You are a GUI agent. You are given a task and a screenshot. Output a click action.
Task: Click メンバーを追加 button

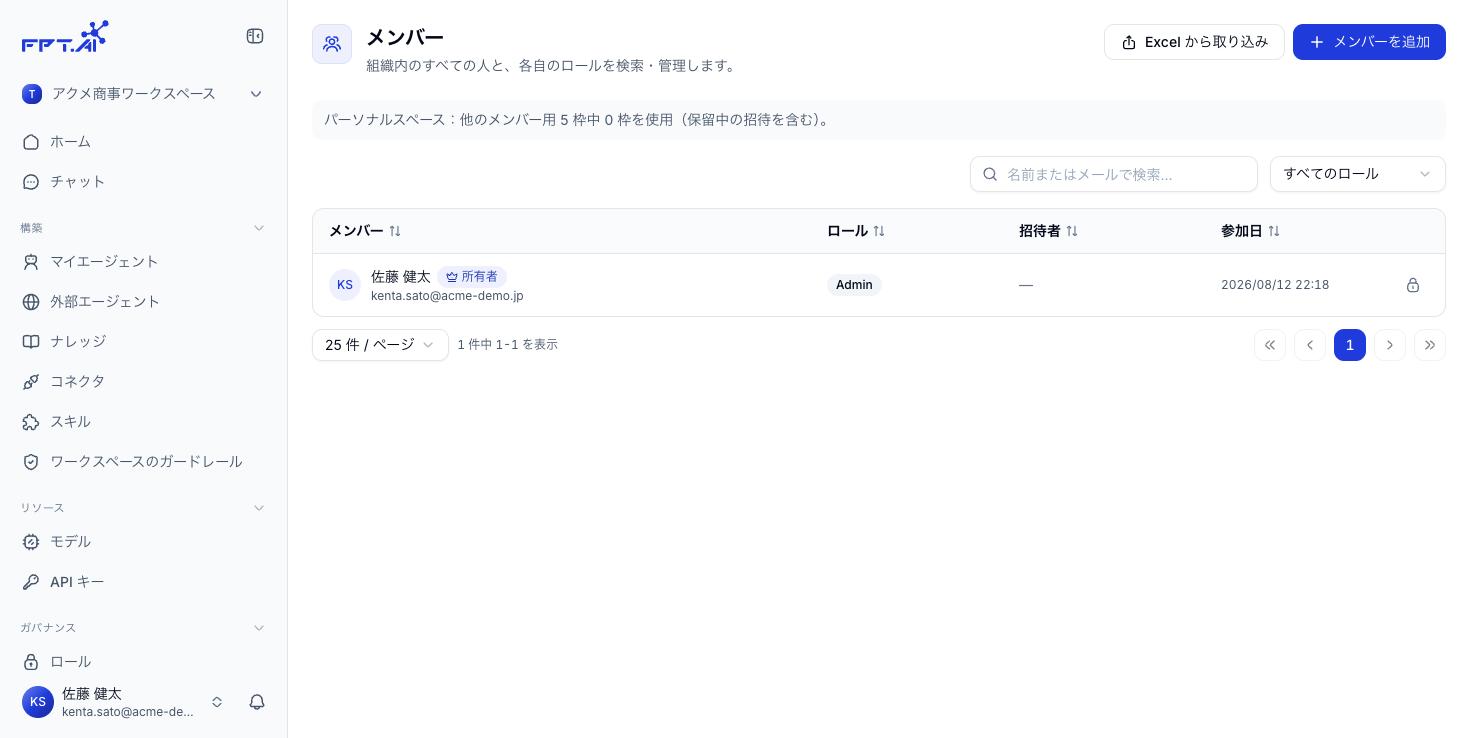[1369, 42]
